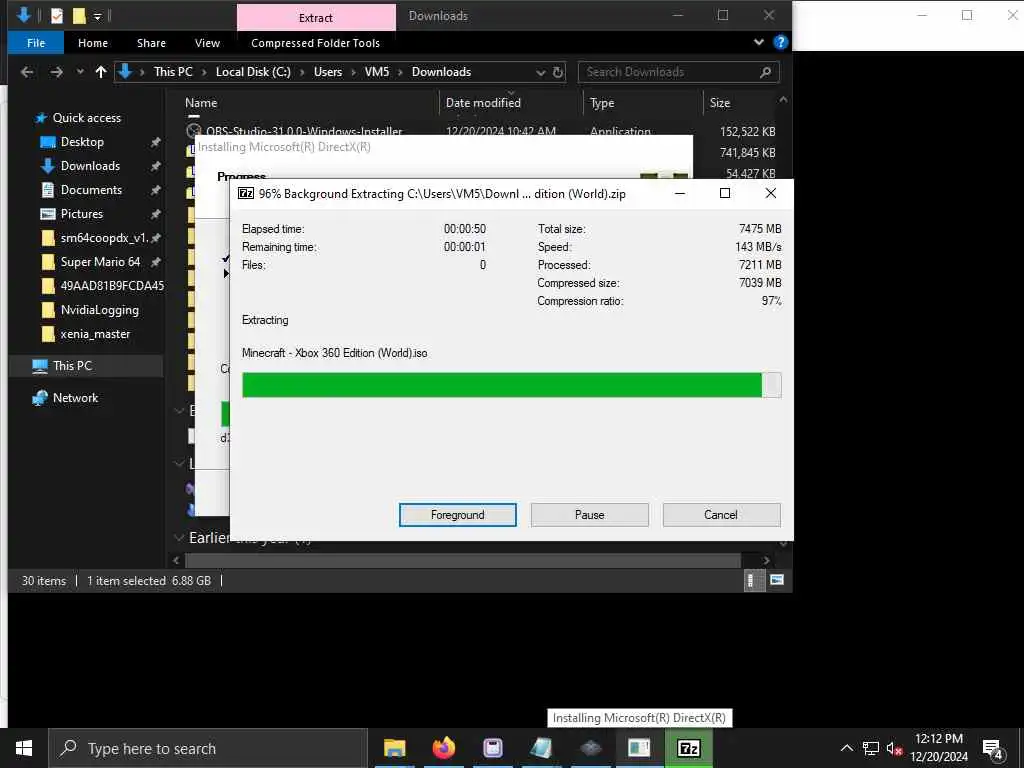This screenshot has height=768, width=1024.
Task: Expand the ribbon with chevron arrow
Action: tap(758, 42)
